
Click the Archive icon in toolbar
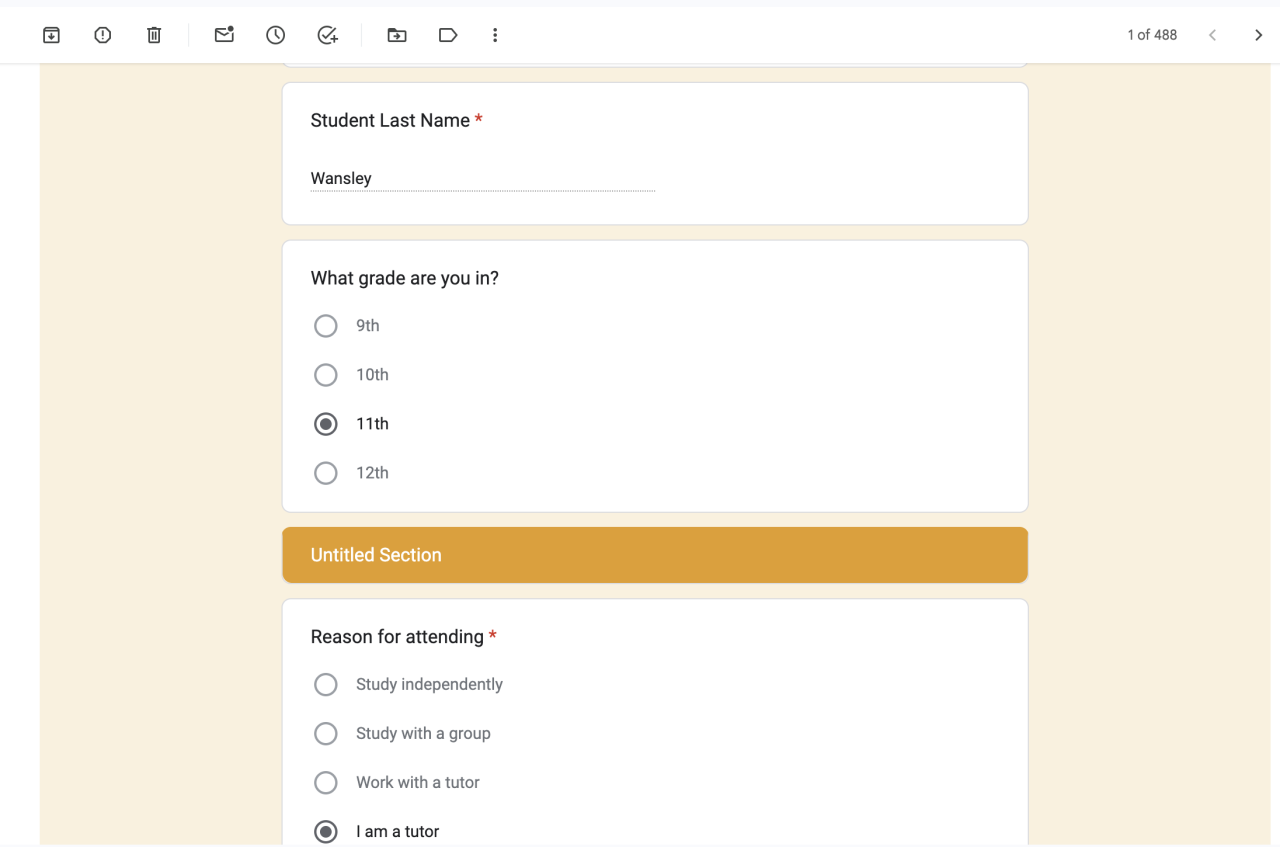pyautogui.click(x=52, y=35)
